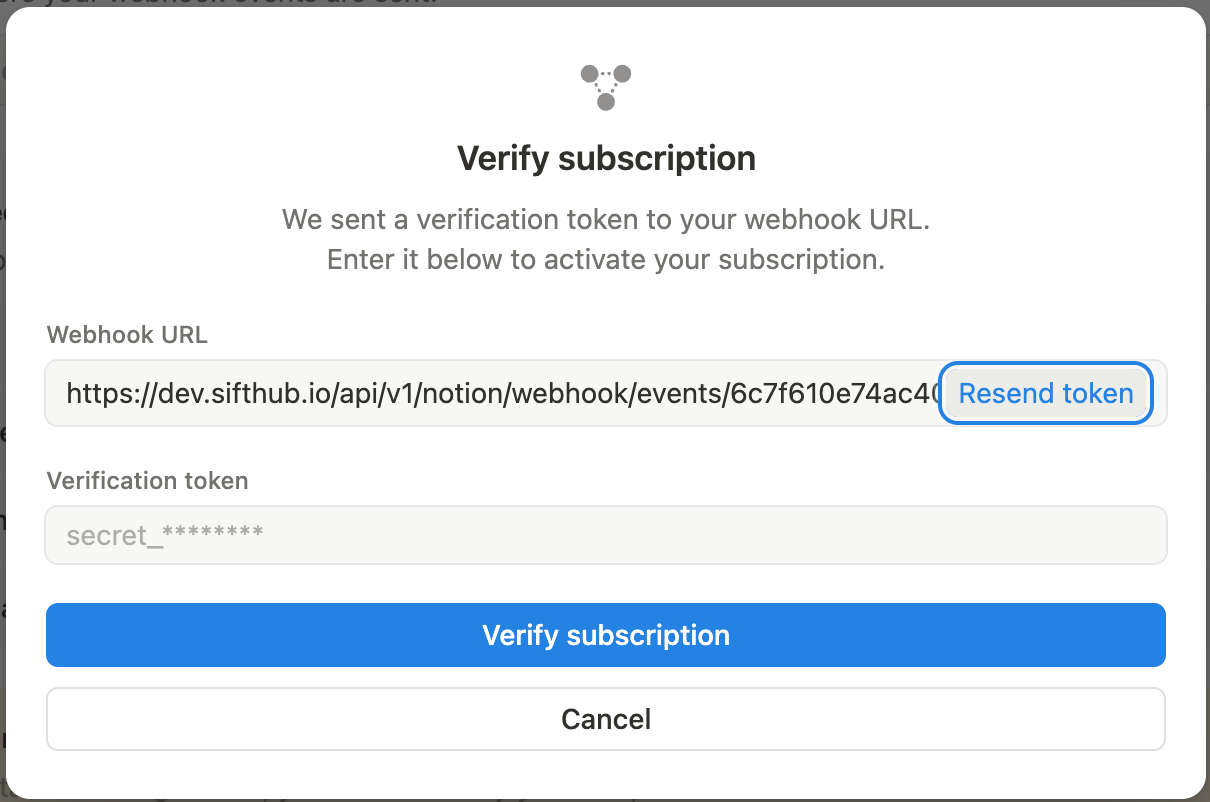Screen dimensions: 1210x802
Task: Click the "Webhook URL" field label
Action: (127, 335)
